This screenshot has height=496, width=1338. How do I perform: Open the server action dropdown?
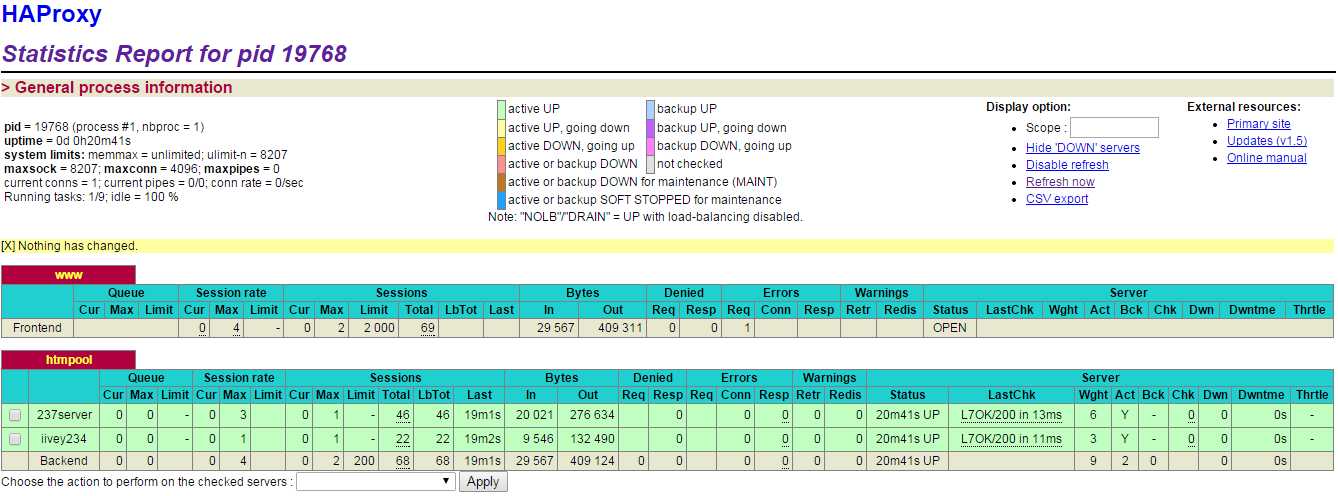(x=376, y=482)
